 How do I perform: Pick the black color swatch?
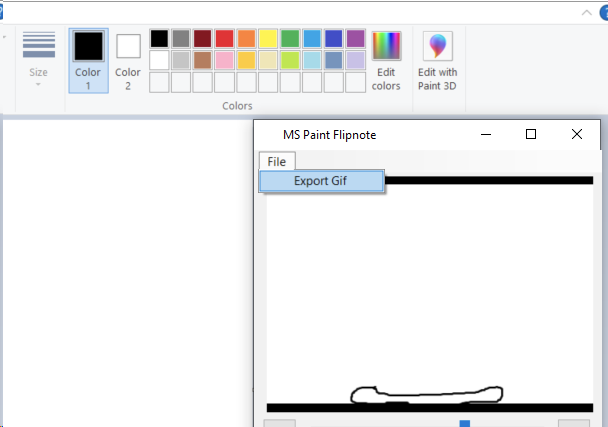159,38
